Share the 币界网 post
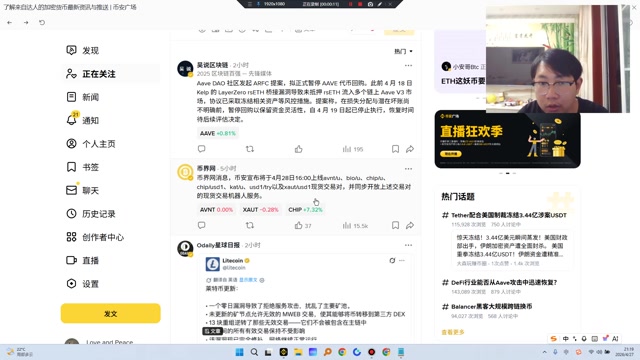This screenshot has height=360, width=640. pyautogui.click(x=410, y=225)
